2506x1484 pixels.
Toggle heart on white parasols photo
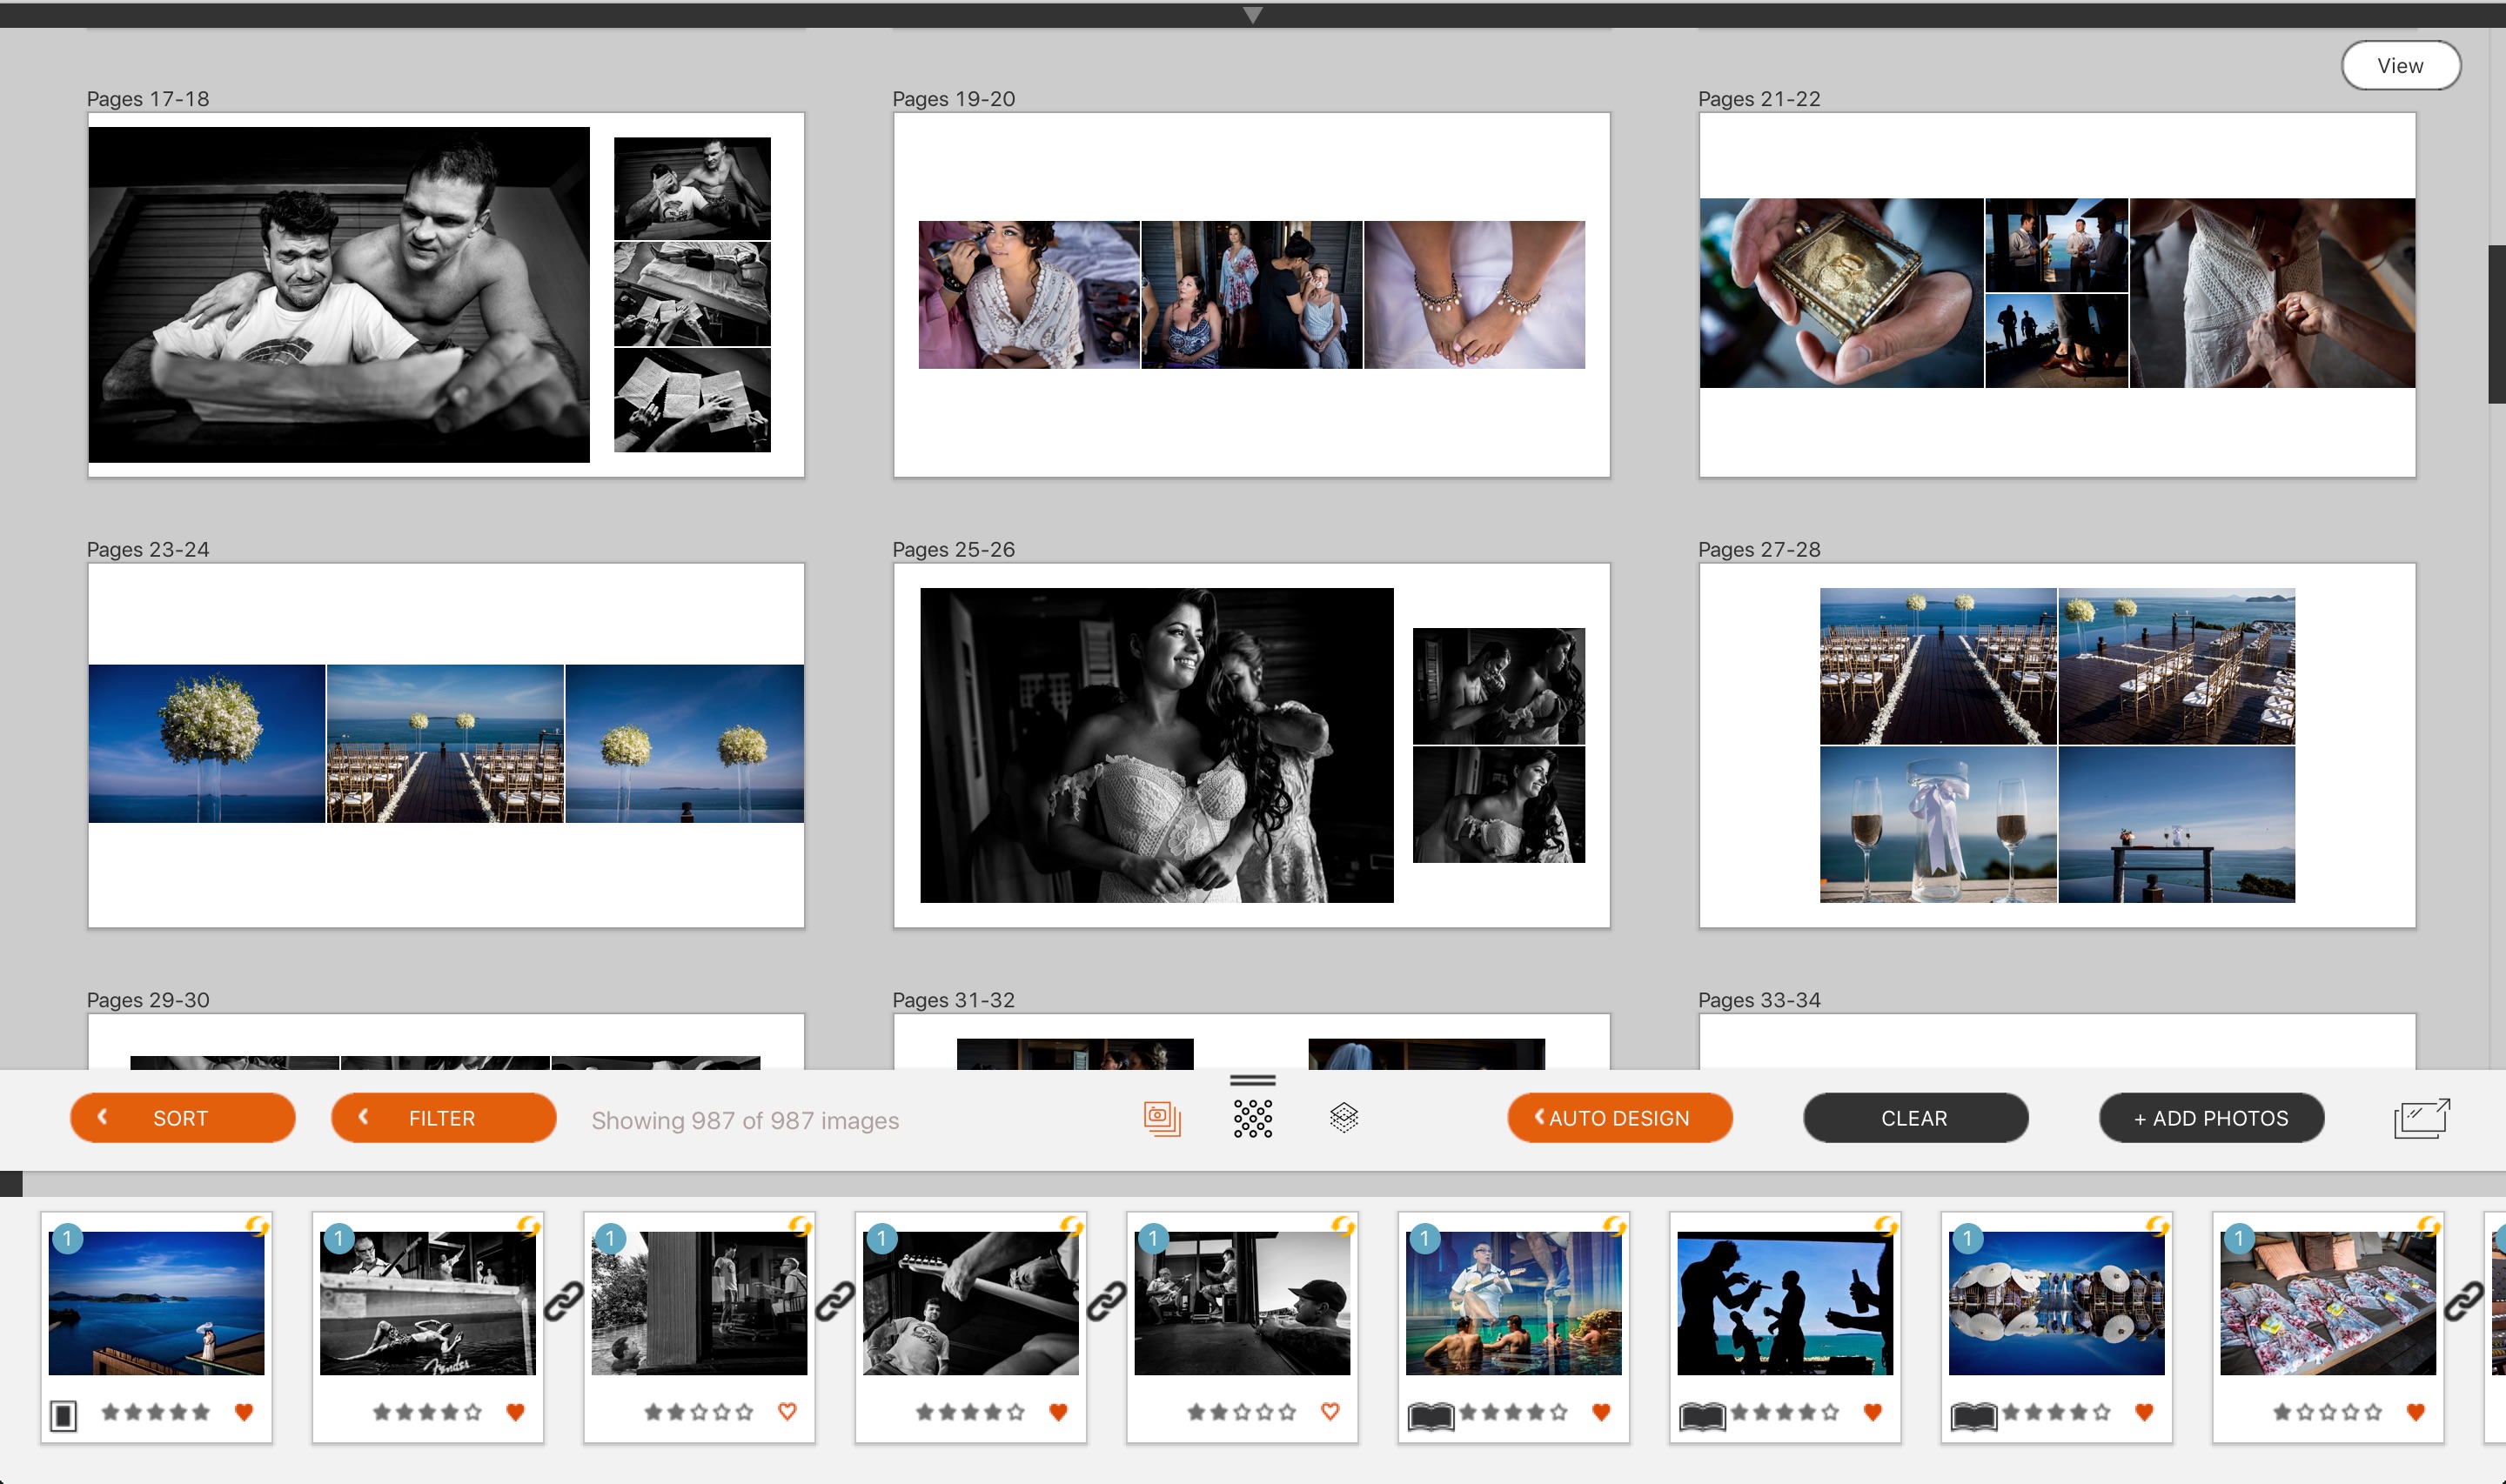(x=2144, y=1412)
